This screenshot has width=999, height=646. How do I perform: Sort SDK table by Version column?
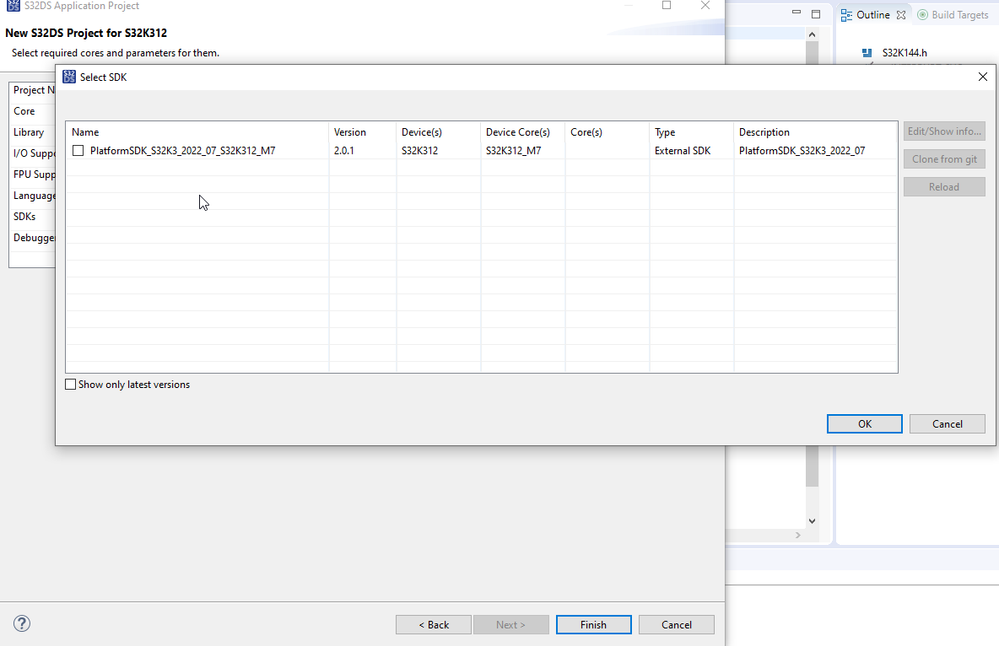[363, 132]
